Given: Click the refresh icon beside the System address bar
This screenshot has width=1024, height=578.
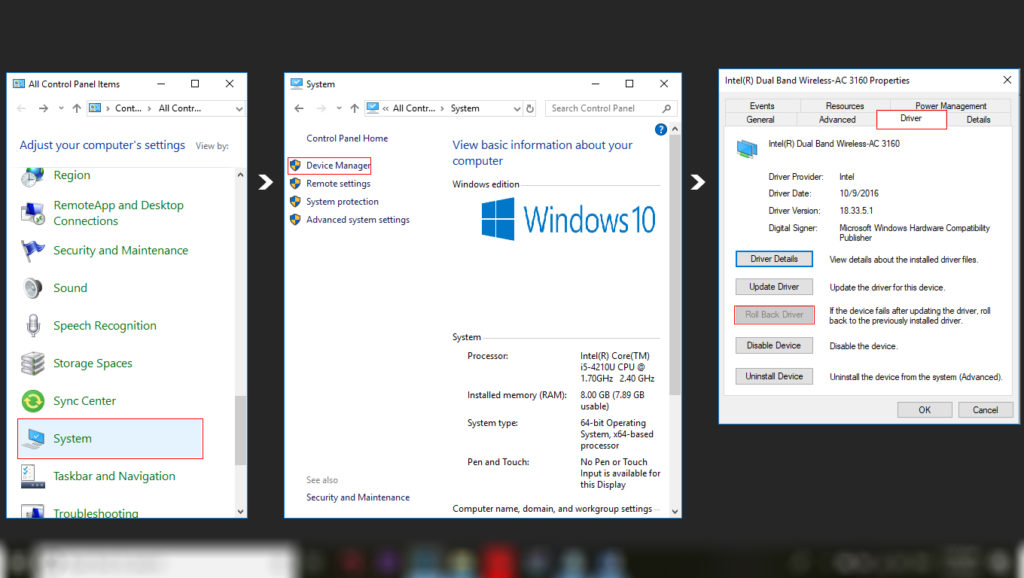Looking at the screenshot, I should coord(530,108).
